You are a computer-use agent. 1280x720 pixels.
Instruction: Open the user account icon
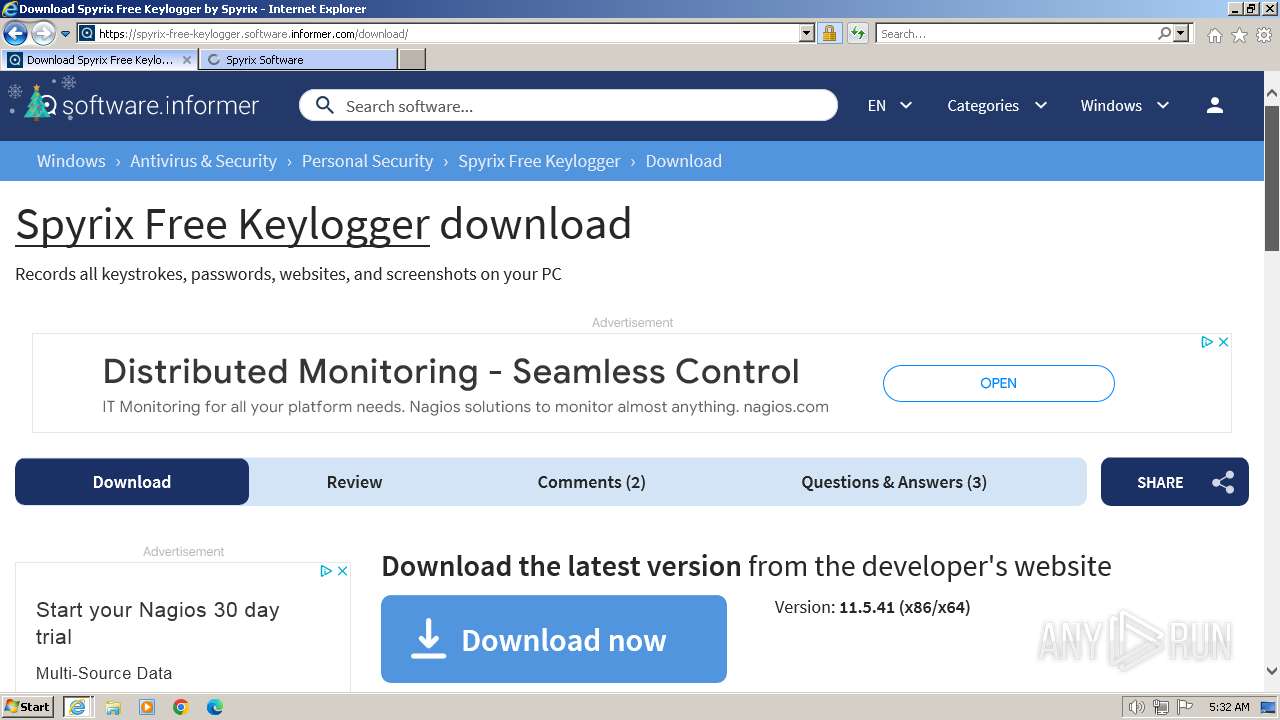point(1215,105)
